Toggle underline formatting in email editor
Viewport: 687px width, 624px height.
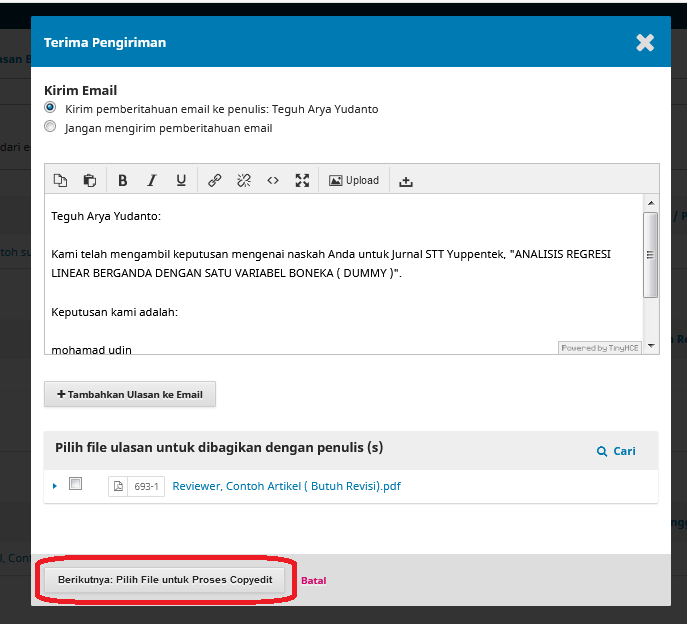pyautogui.click(x=181, y=181)
